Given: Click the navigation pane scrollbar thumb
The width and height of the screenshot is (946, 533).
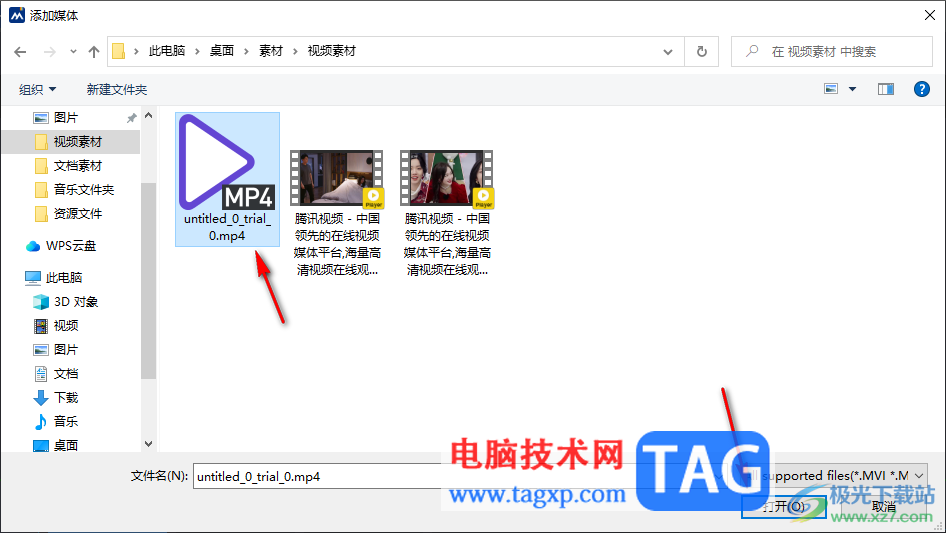Looking at the screenshot, I should pos(148,281).
